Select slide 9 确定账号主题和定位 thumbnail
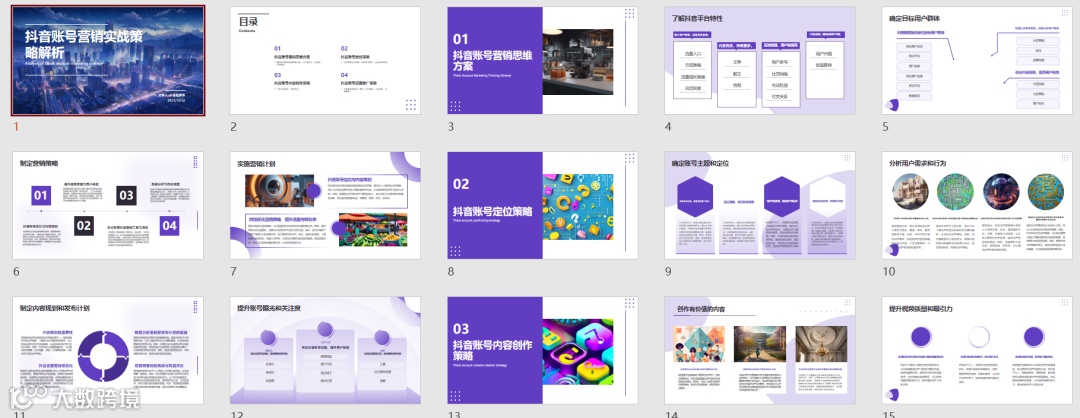The image size is (1080, 418). pyautogui.click(x=760, y=205)
